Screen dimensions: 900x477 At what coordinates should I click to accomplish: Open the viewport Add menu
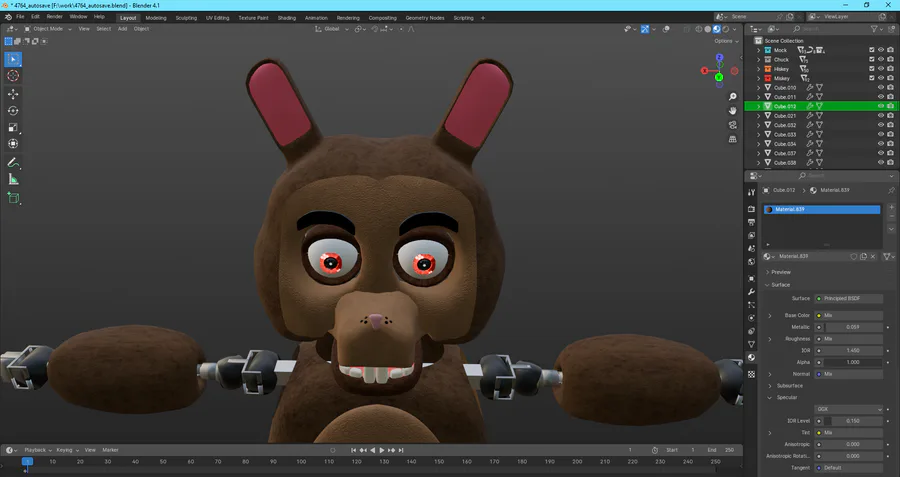122,29
